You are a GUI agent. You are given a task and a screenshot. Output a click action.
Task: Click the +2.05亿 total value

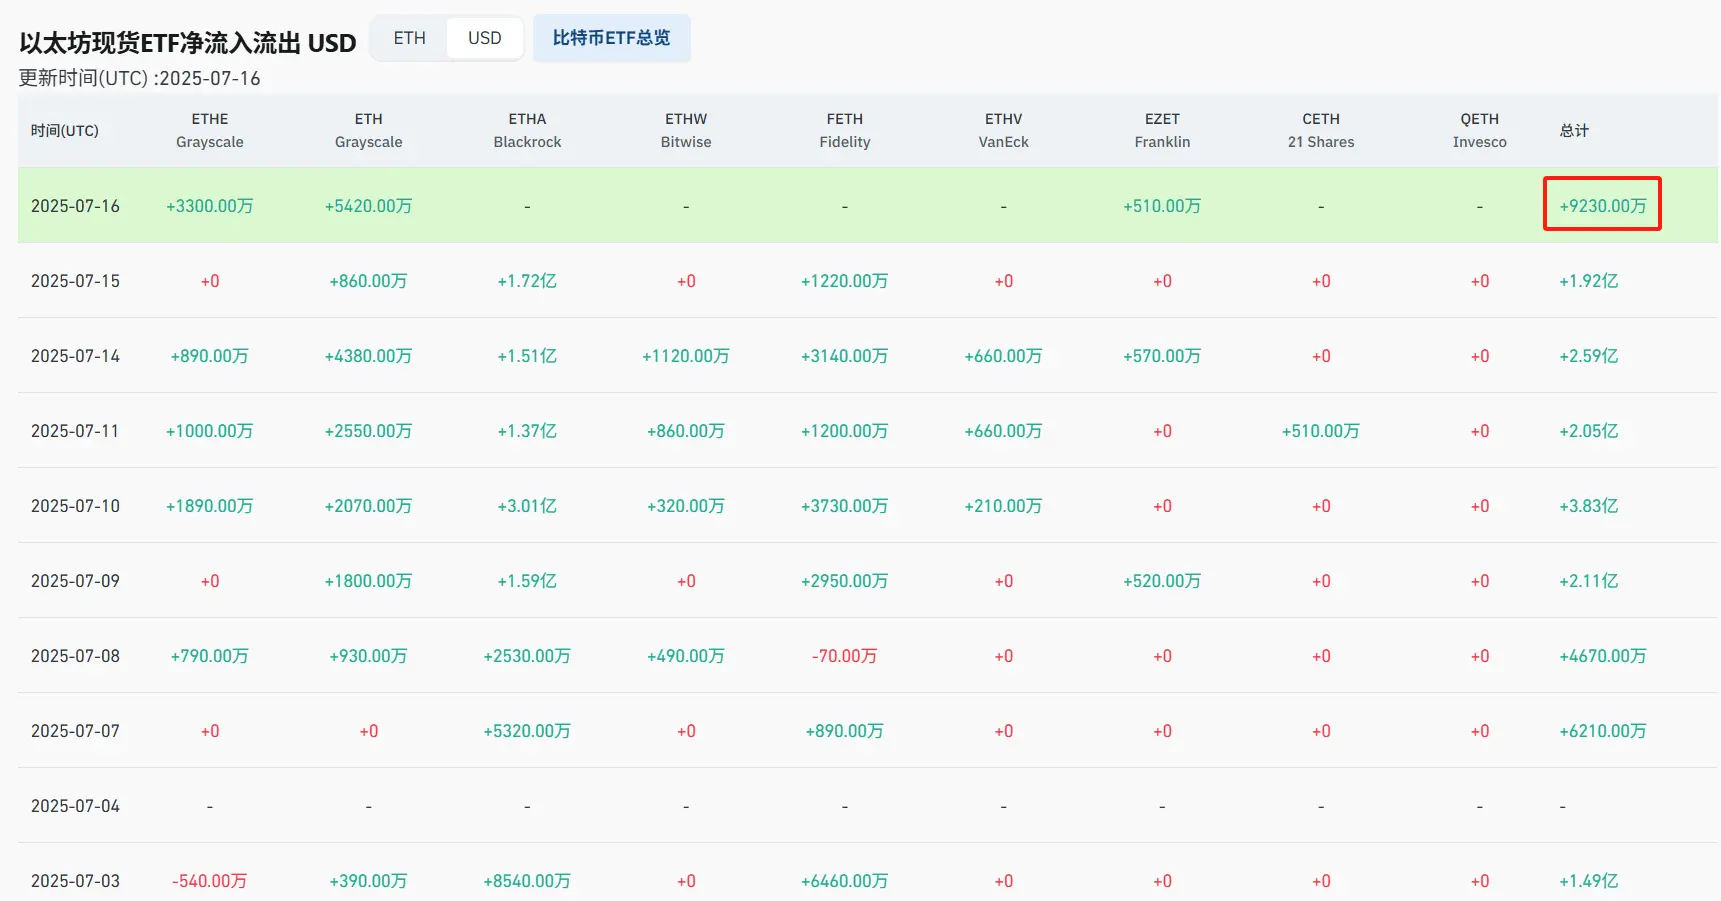tap(1589, 431)
